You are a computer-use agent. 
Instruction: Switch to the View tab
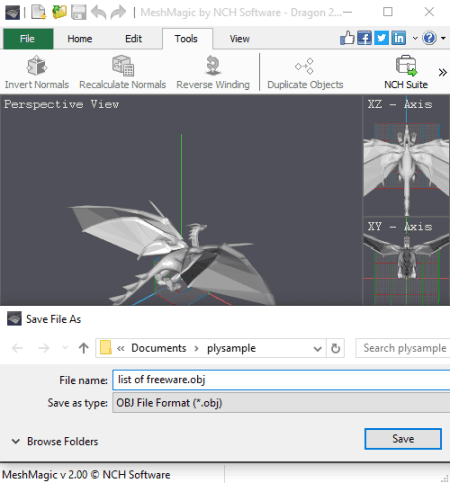(240, 39)
